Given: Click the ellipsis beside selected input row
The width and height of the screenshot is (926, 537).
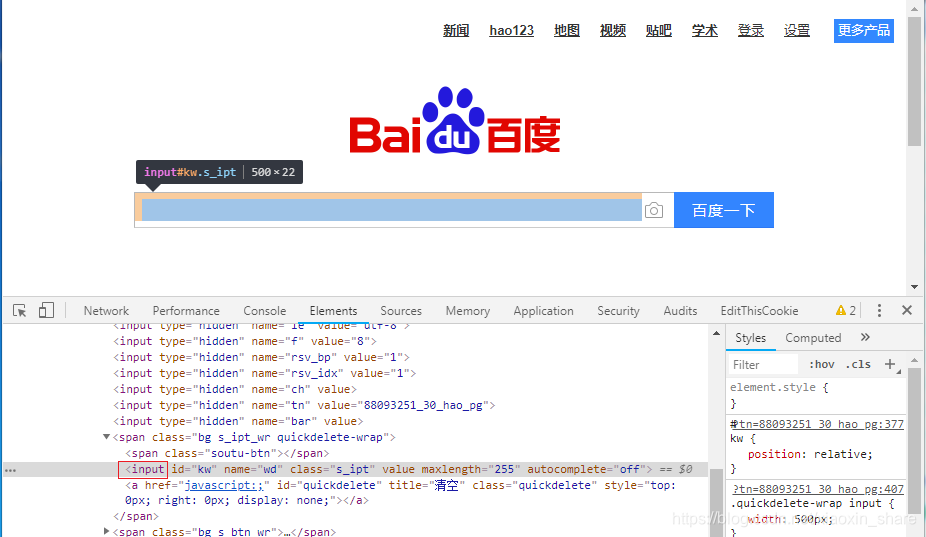Looking at the screenshot, I should coord(11,470).
